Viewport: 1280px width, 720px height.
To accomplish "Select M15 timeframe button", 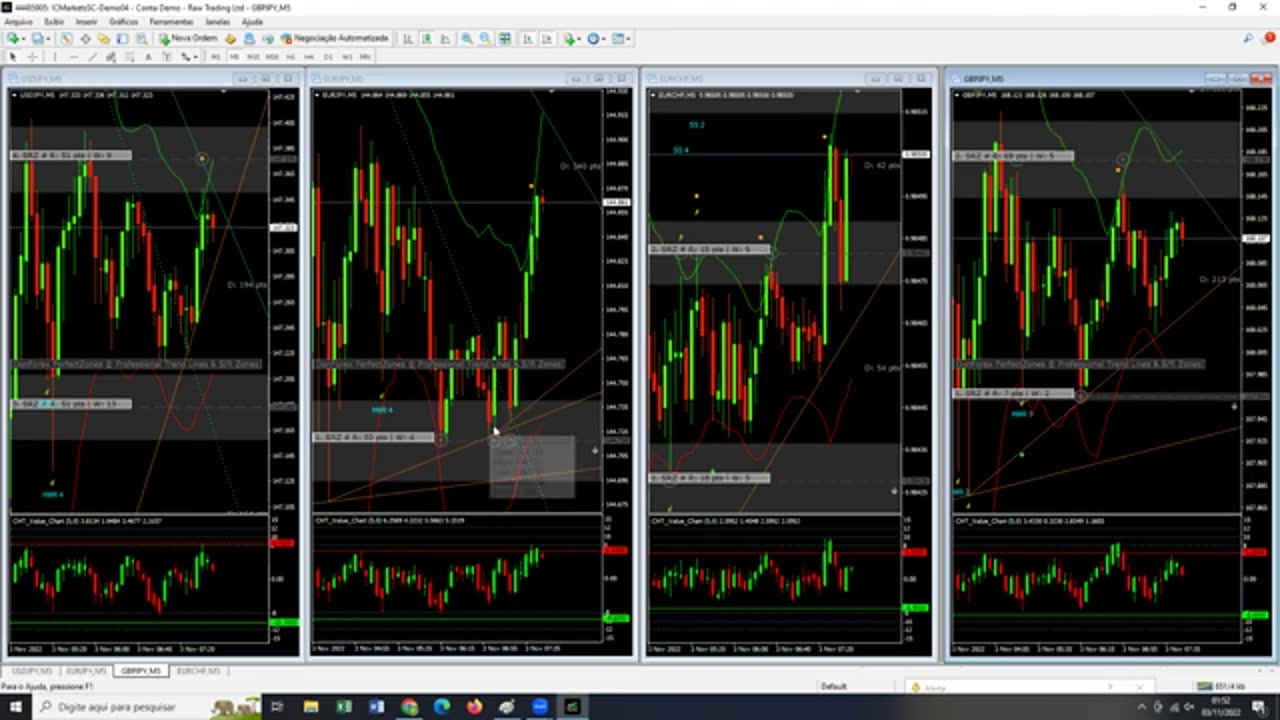I will click(253, 56).
